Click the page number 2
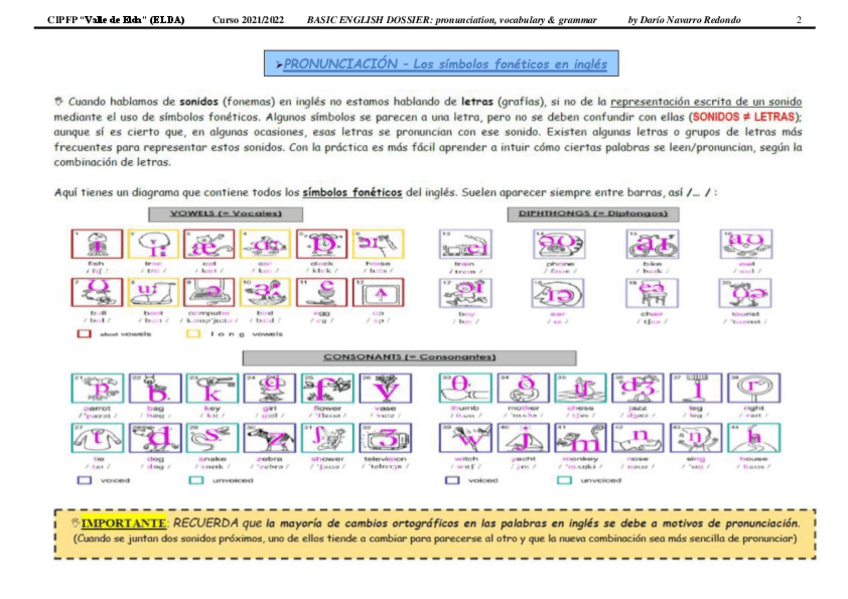Screen dimensions: 848x599 coord(799,20)
